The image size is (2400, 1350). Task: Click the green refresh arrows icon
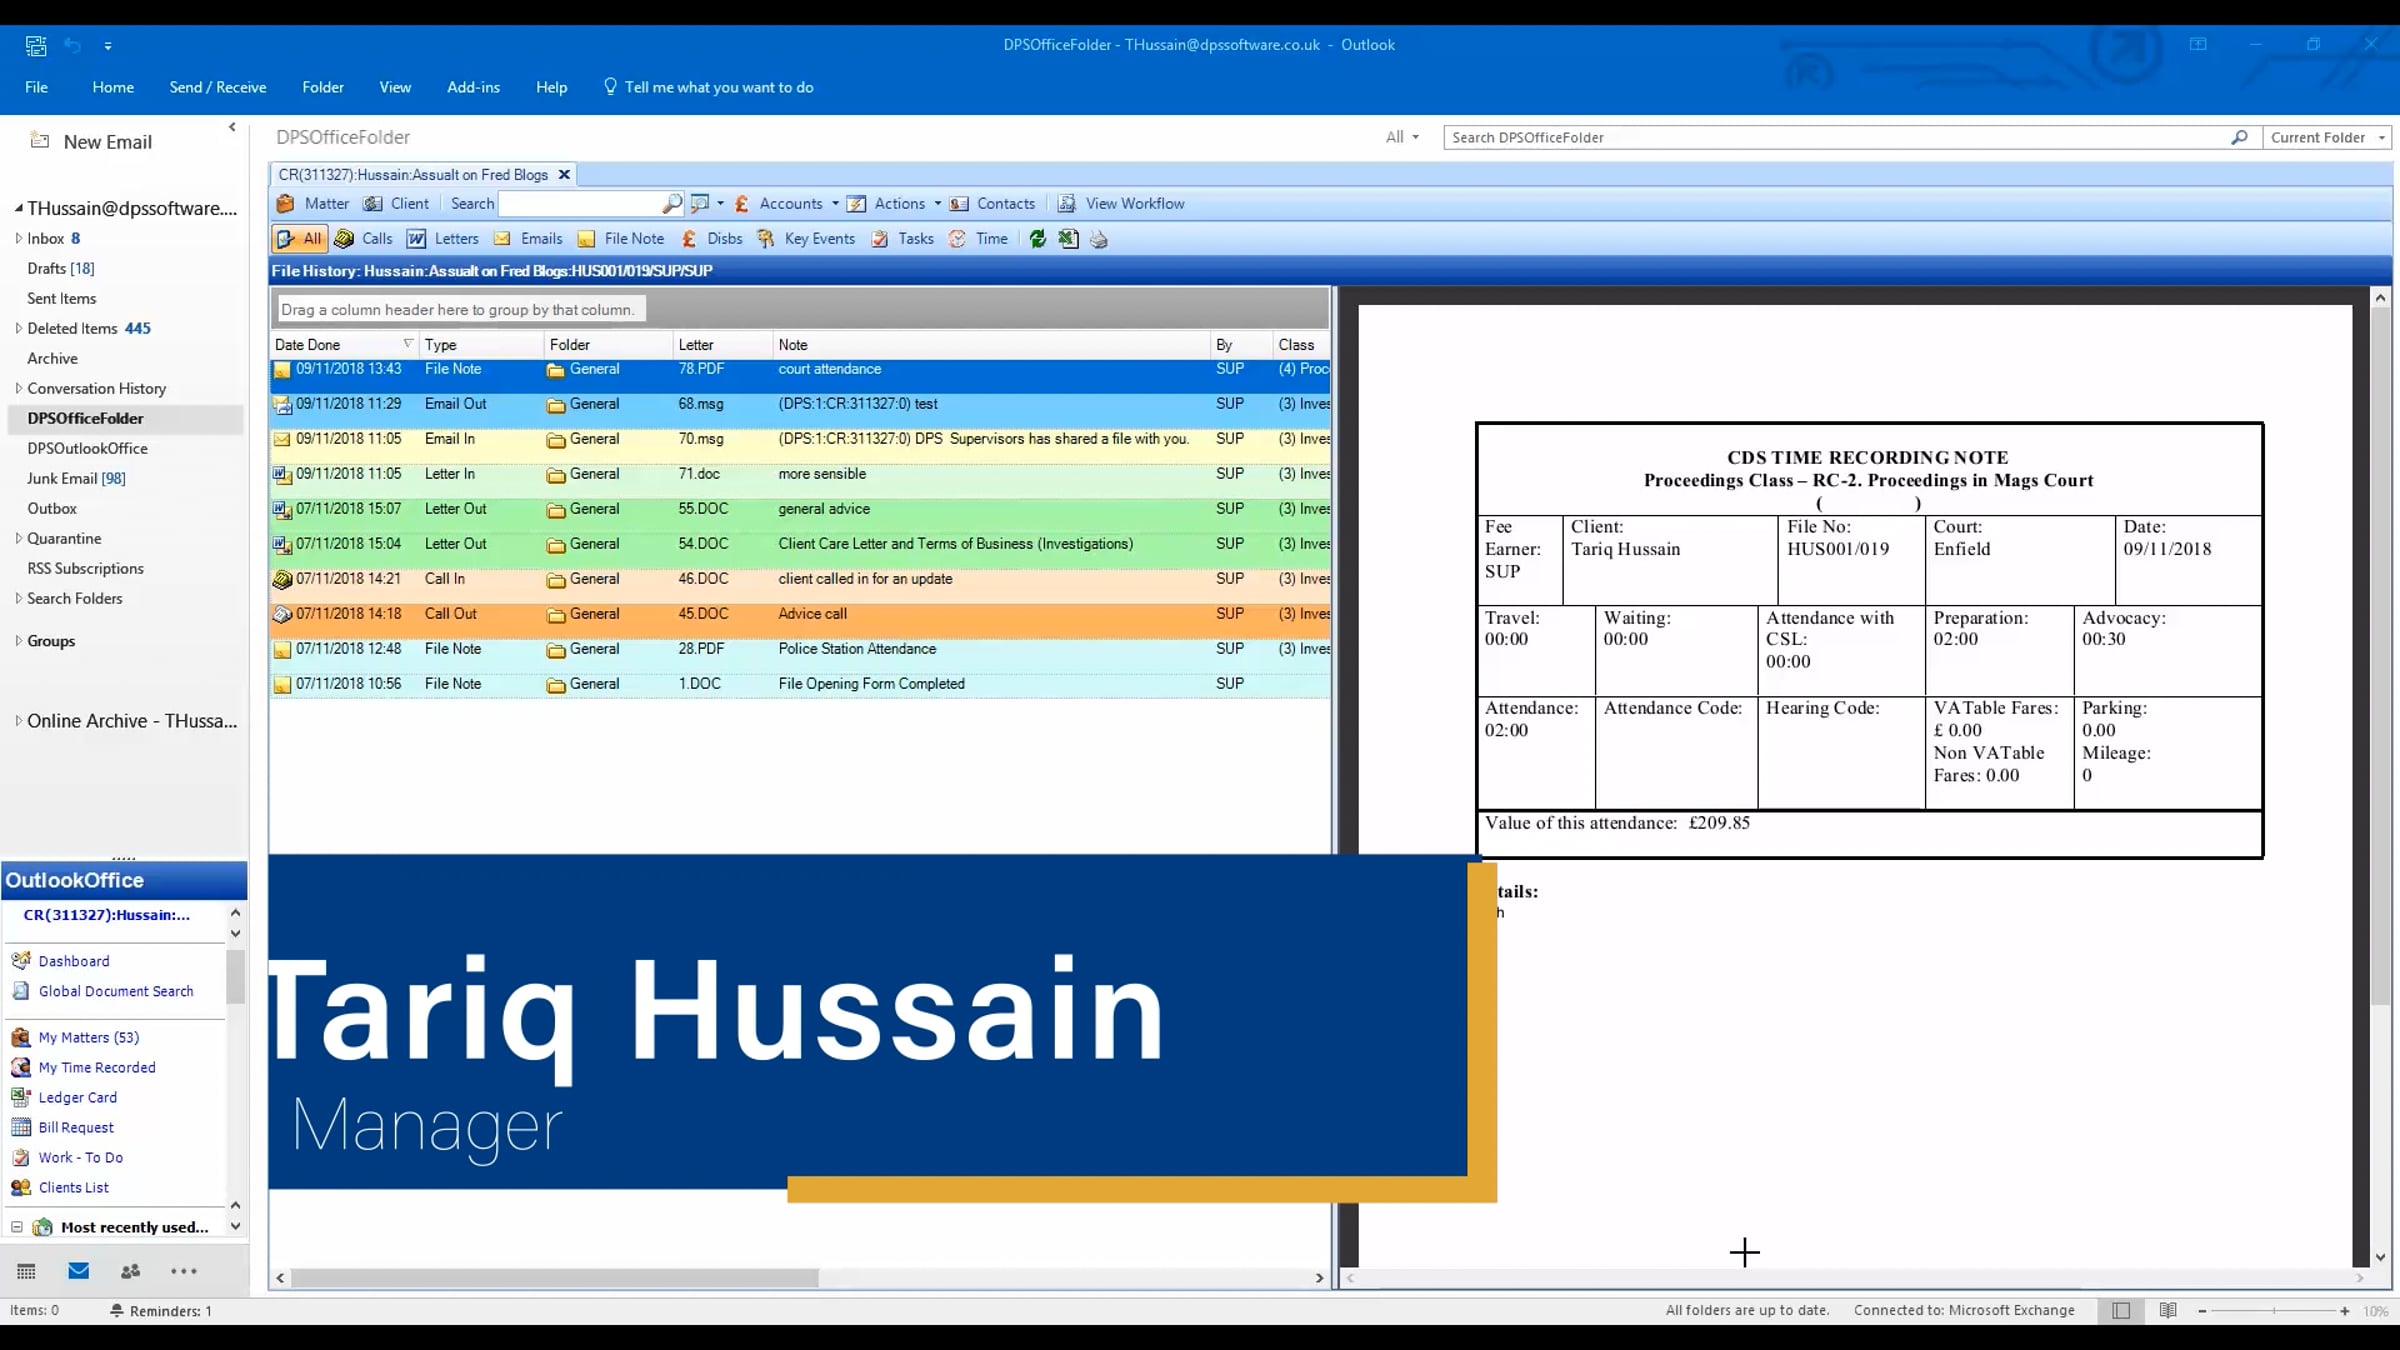coord(1037,239)
